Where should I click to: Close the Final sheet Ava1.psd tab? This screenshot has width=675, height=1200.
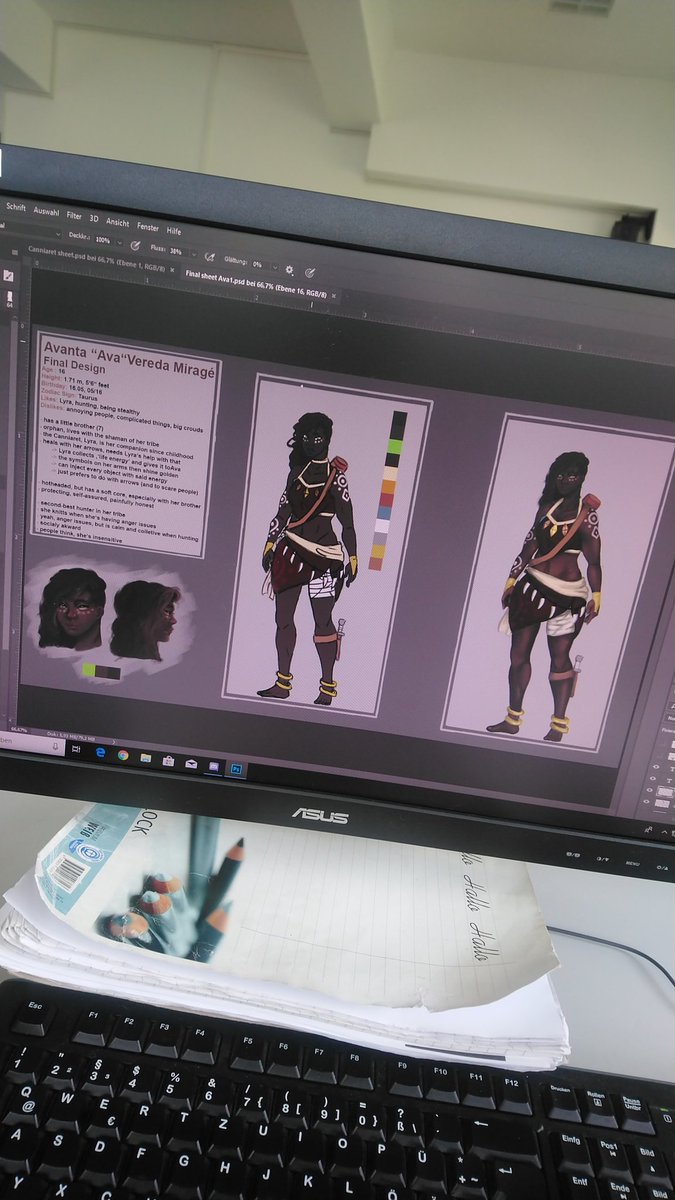click(333, 295)
